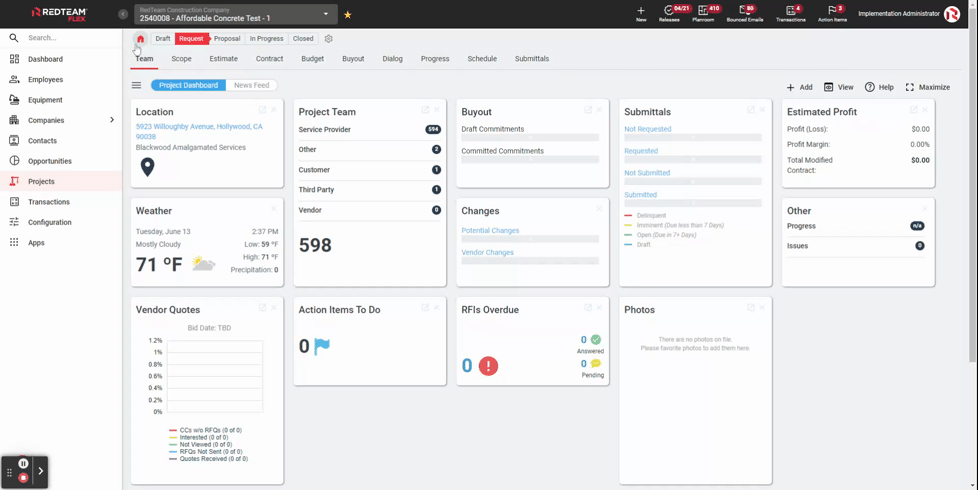This screenshot has width=978, height=490.
Task: Open the Team tab
Action: coord(144,59)
